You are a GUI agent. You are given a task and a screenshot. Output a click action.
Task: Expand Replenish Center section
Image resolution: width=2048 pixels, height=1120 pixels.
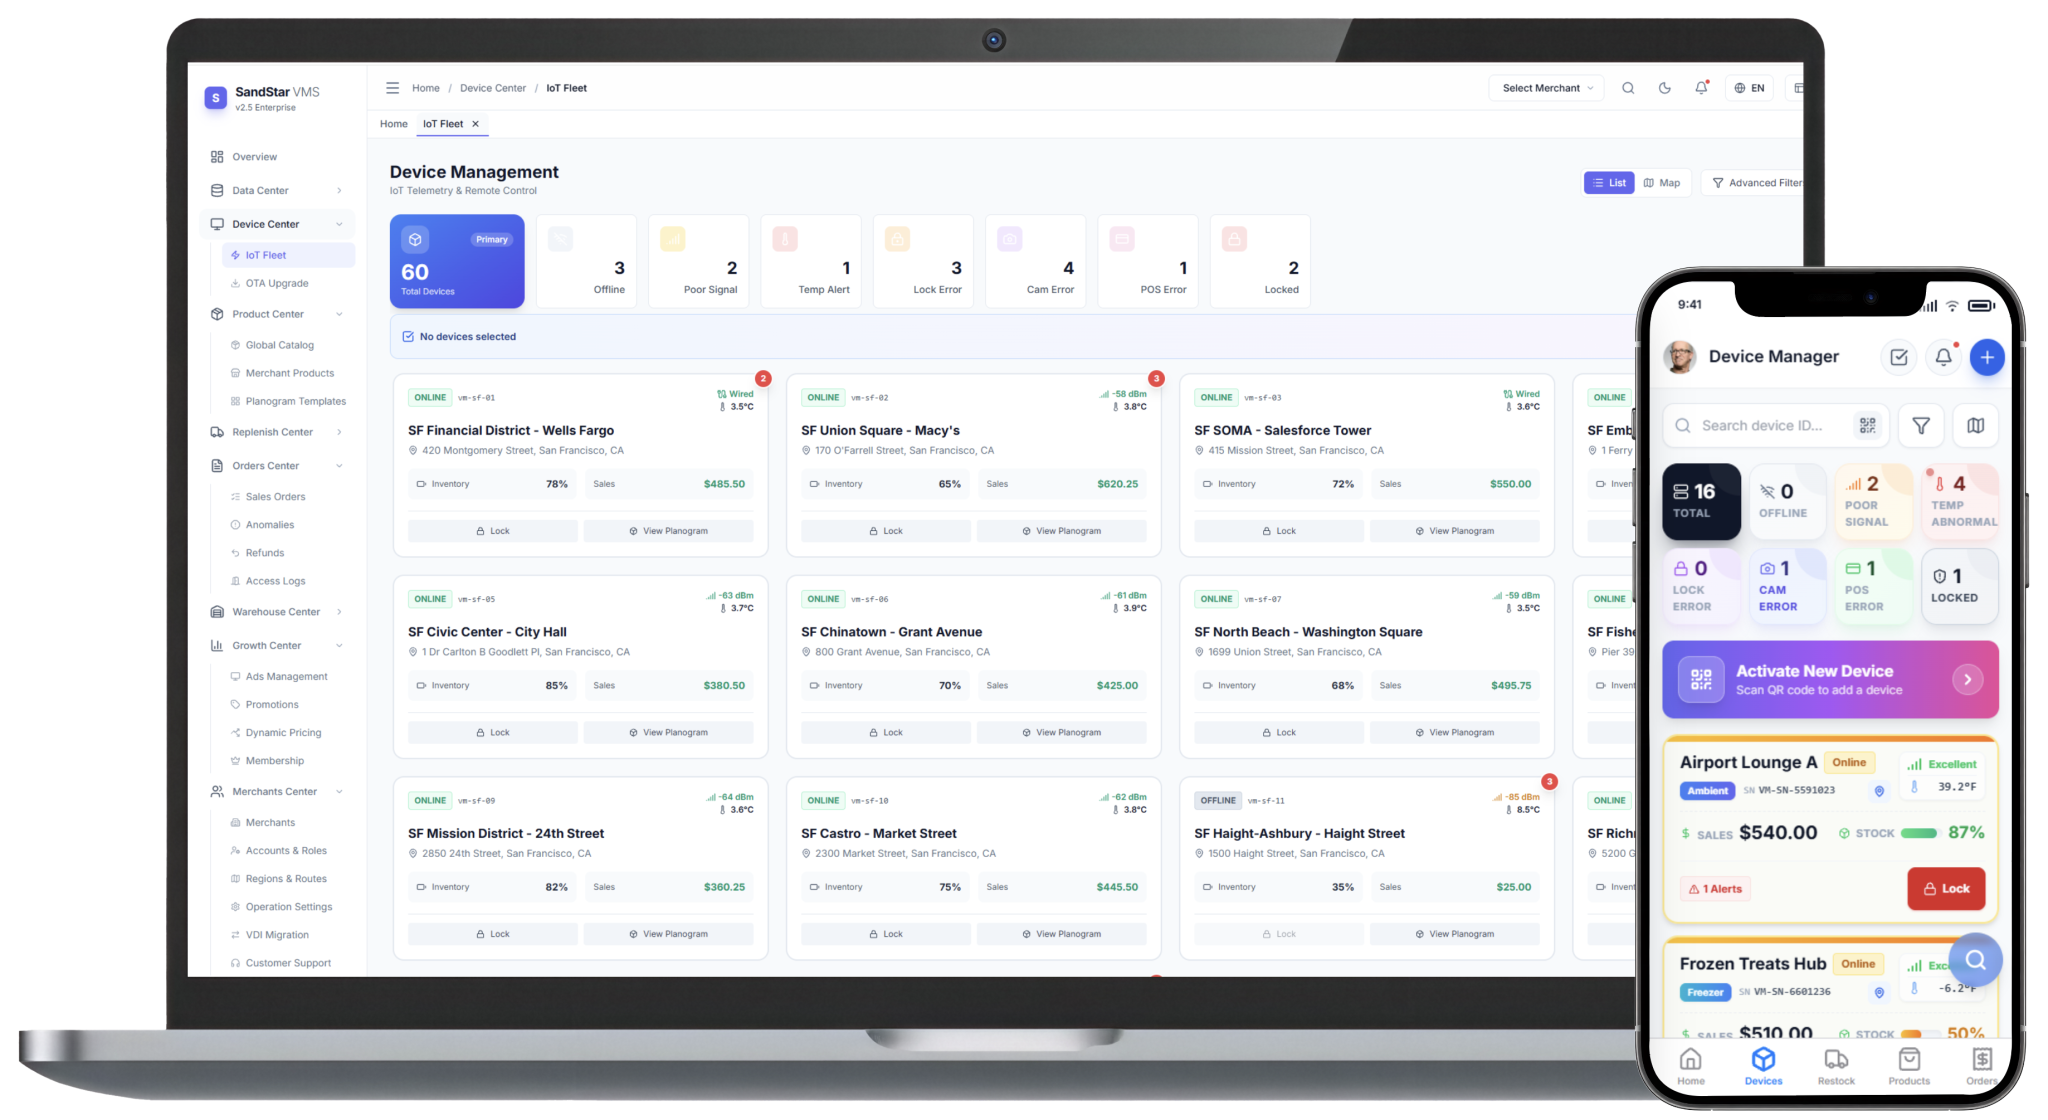(x=278, y=432)
